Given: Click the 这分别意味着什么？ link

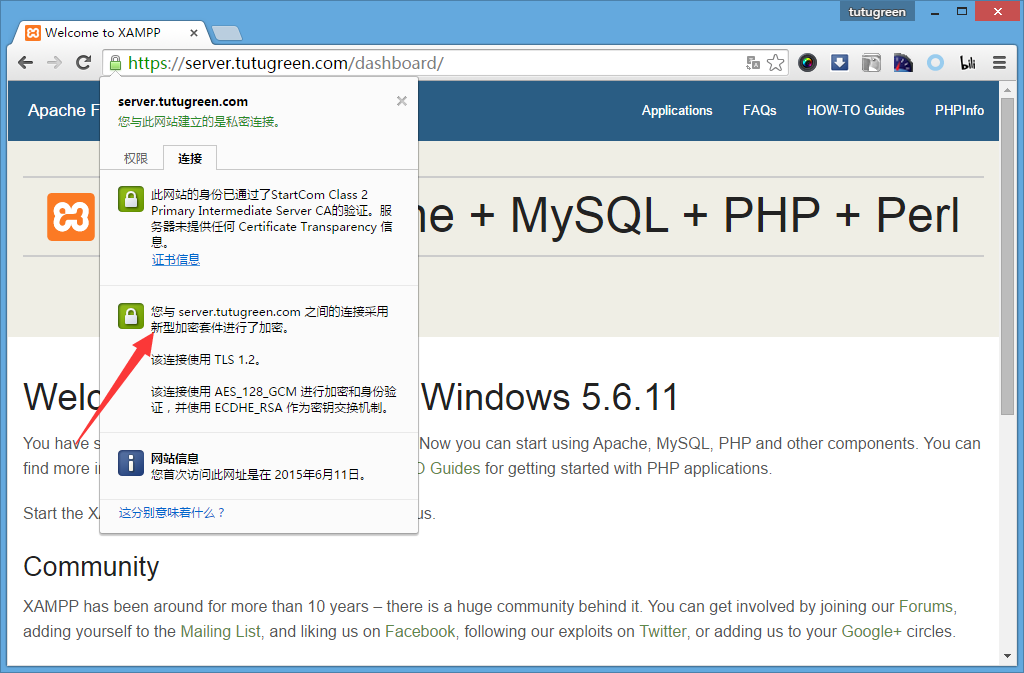Looking at the screenshot, I should (172, 513).
